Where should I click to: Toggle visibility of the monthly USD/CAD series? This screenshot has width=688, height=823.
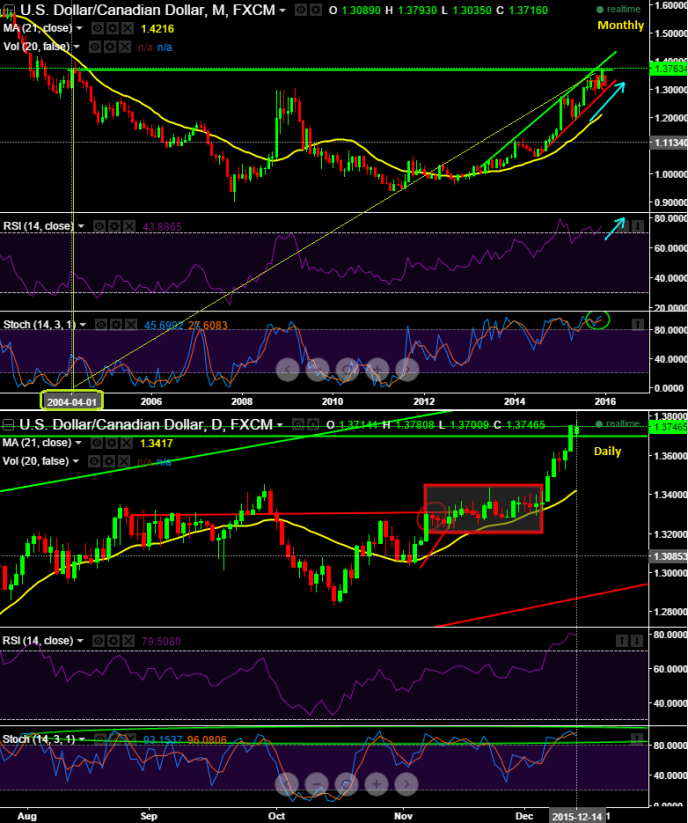[x=300, y=10]
